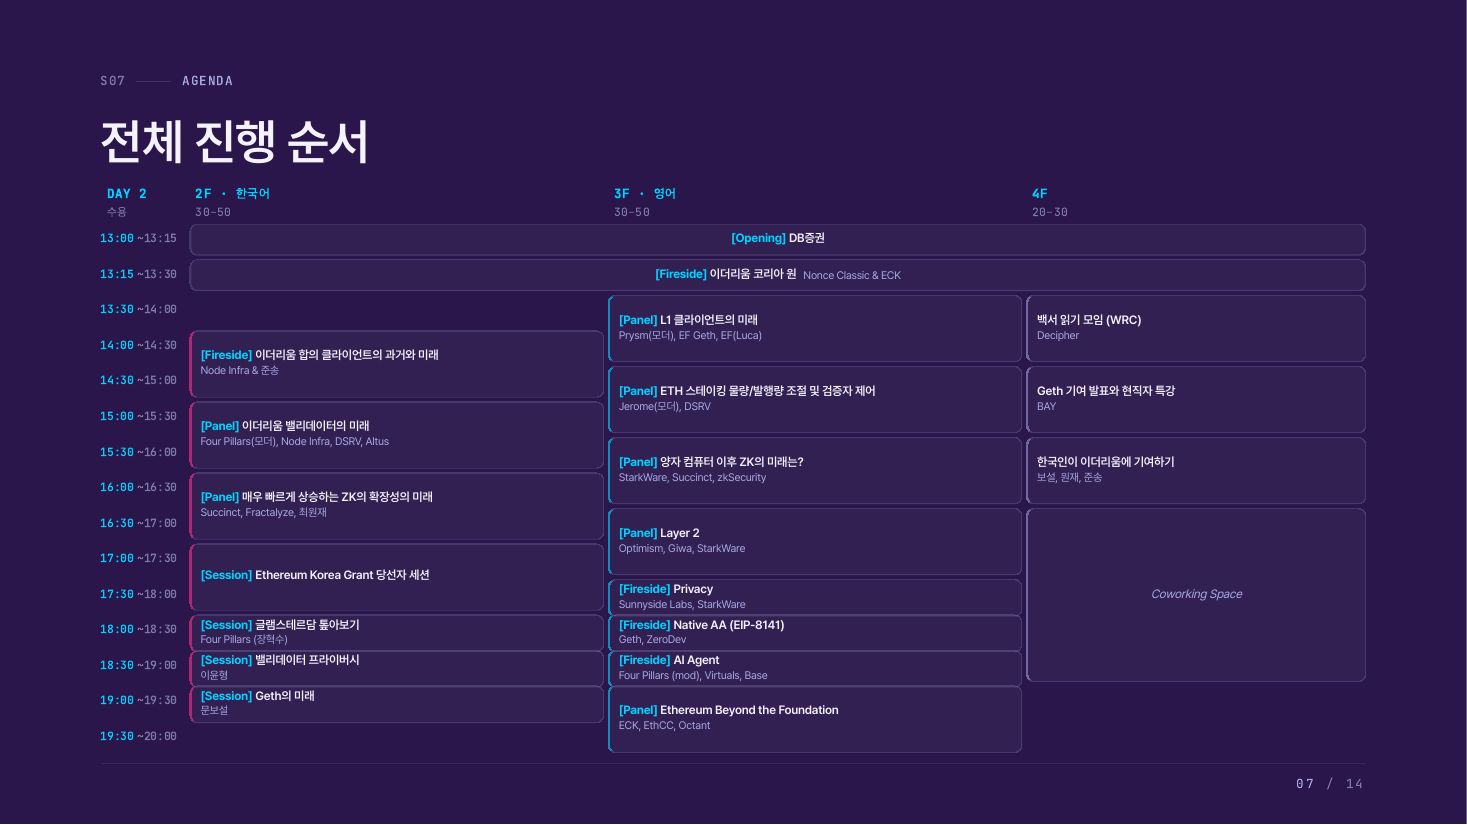Select the "전체 진행 순서" slide title

point(234,141)
